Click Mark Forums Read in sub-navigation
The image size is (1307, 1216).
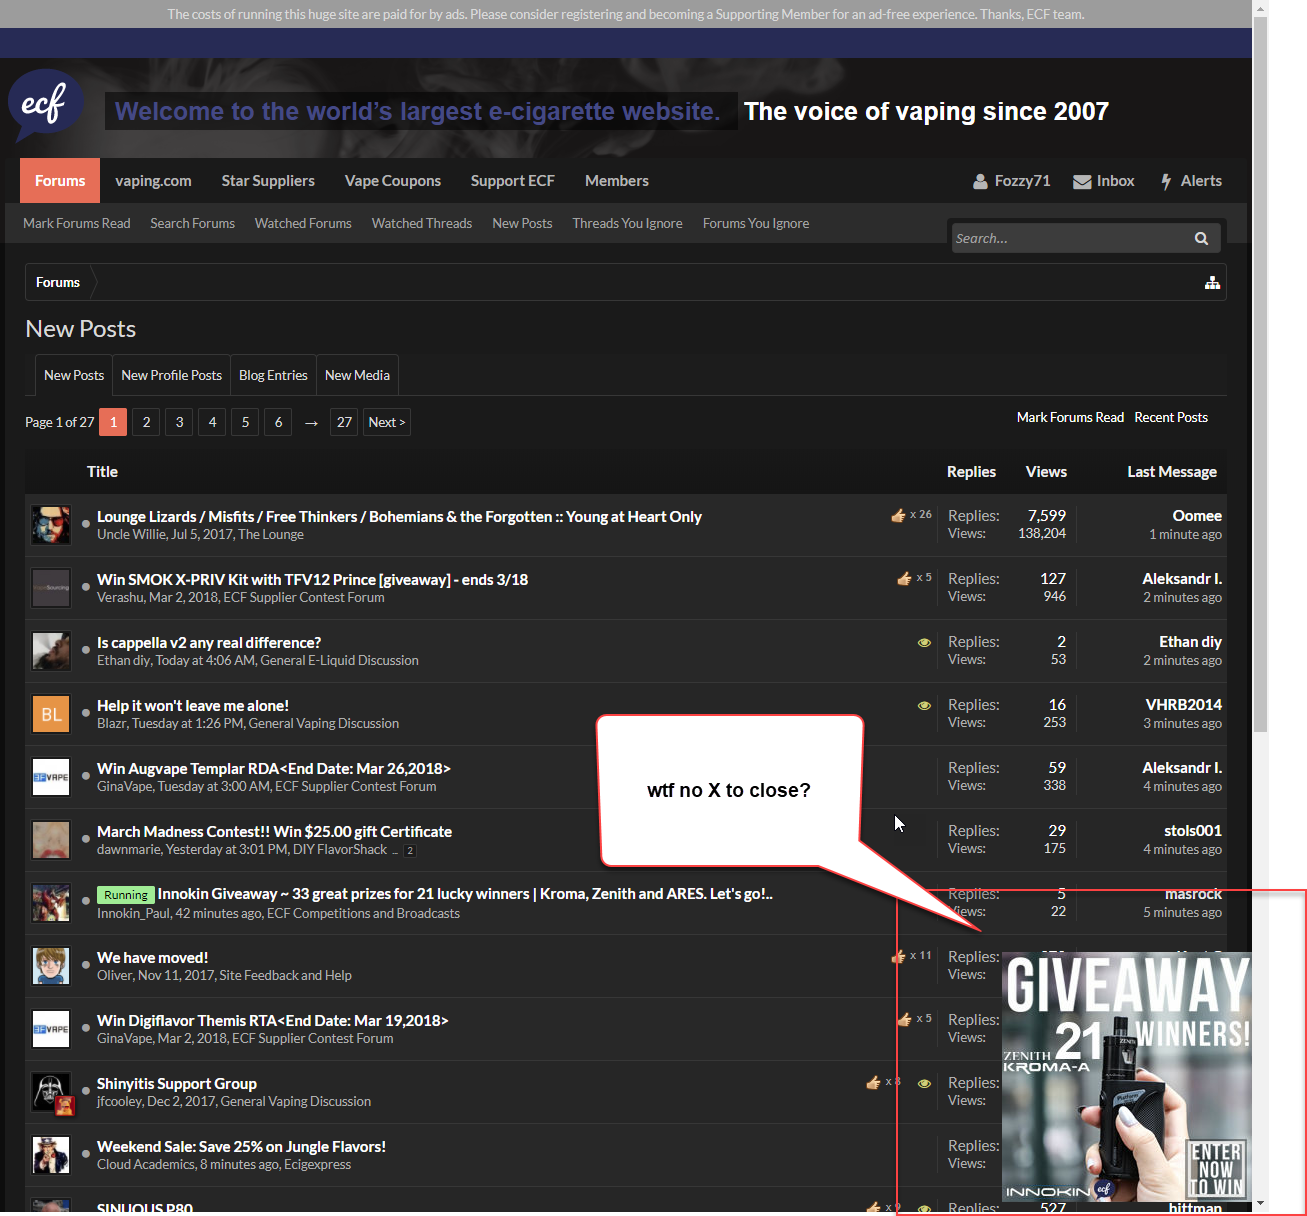tap(77, 223)
